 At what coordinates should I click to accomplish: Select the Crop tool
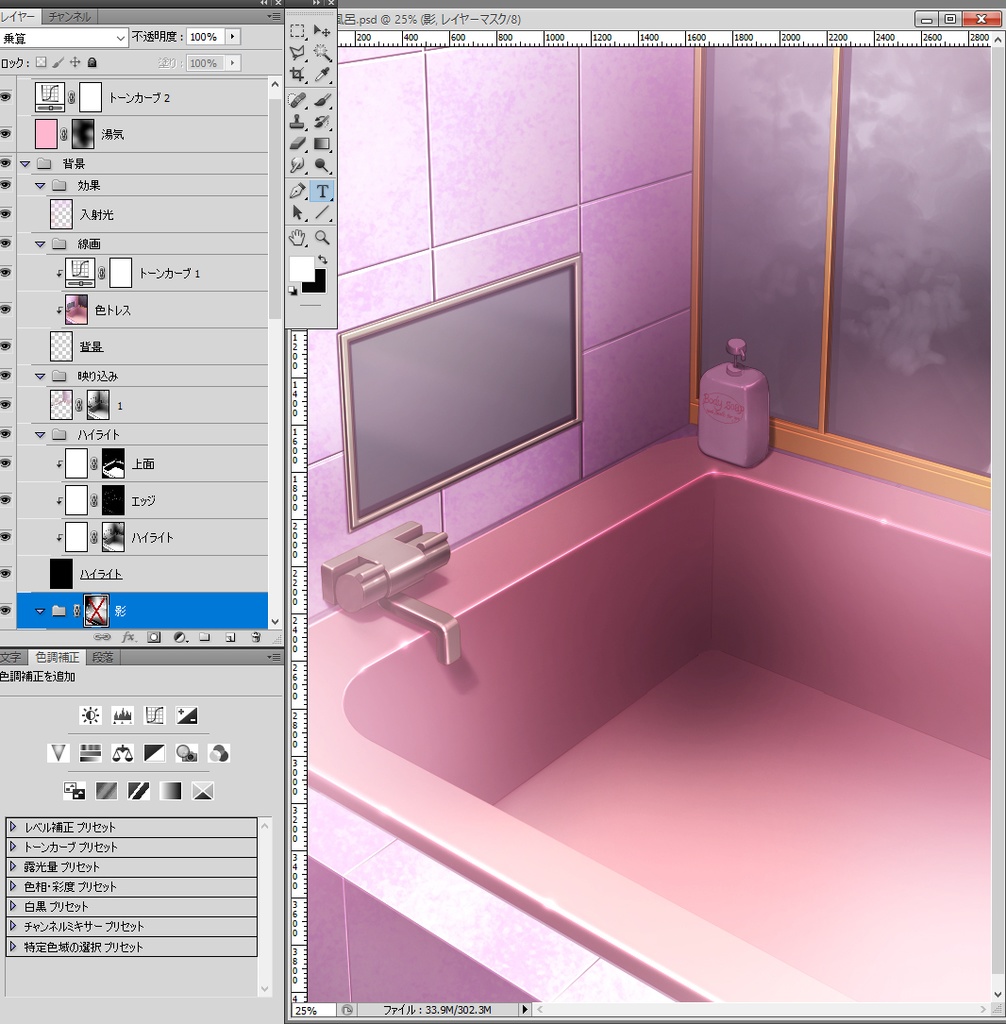[x=296, y=76]
